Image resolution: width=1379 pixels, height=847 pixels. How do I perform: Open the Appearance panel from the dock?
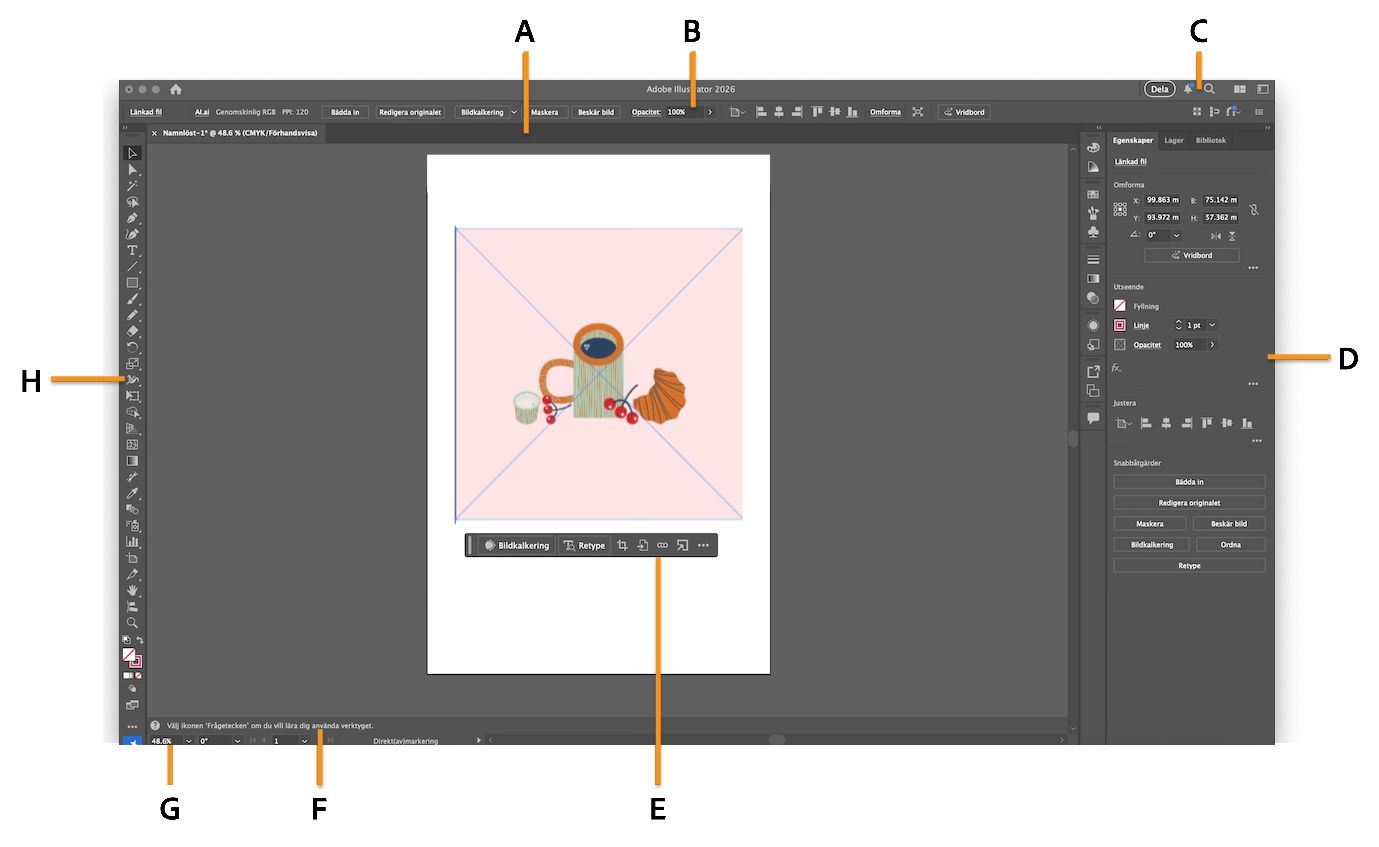[1093, 325]
